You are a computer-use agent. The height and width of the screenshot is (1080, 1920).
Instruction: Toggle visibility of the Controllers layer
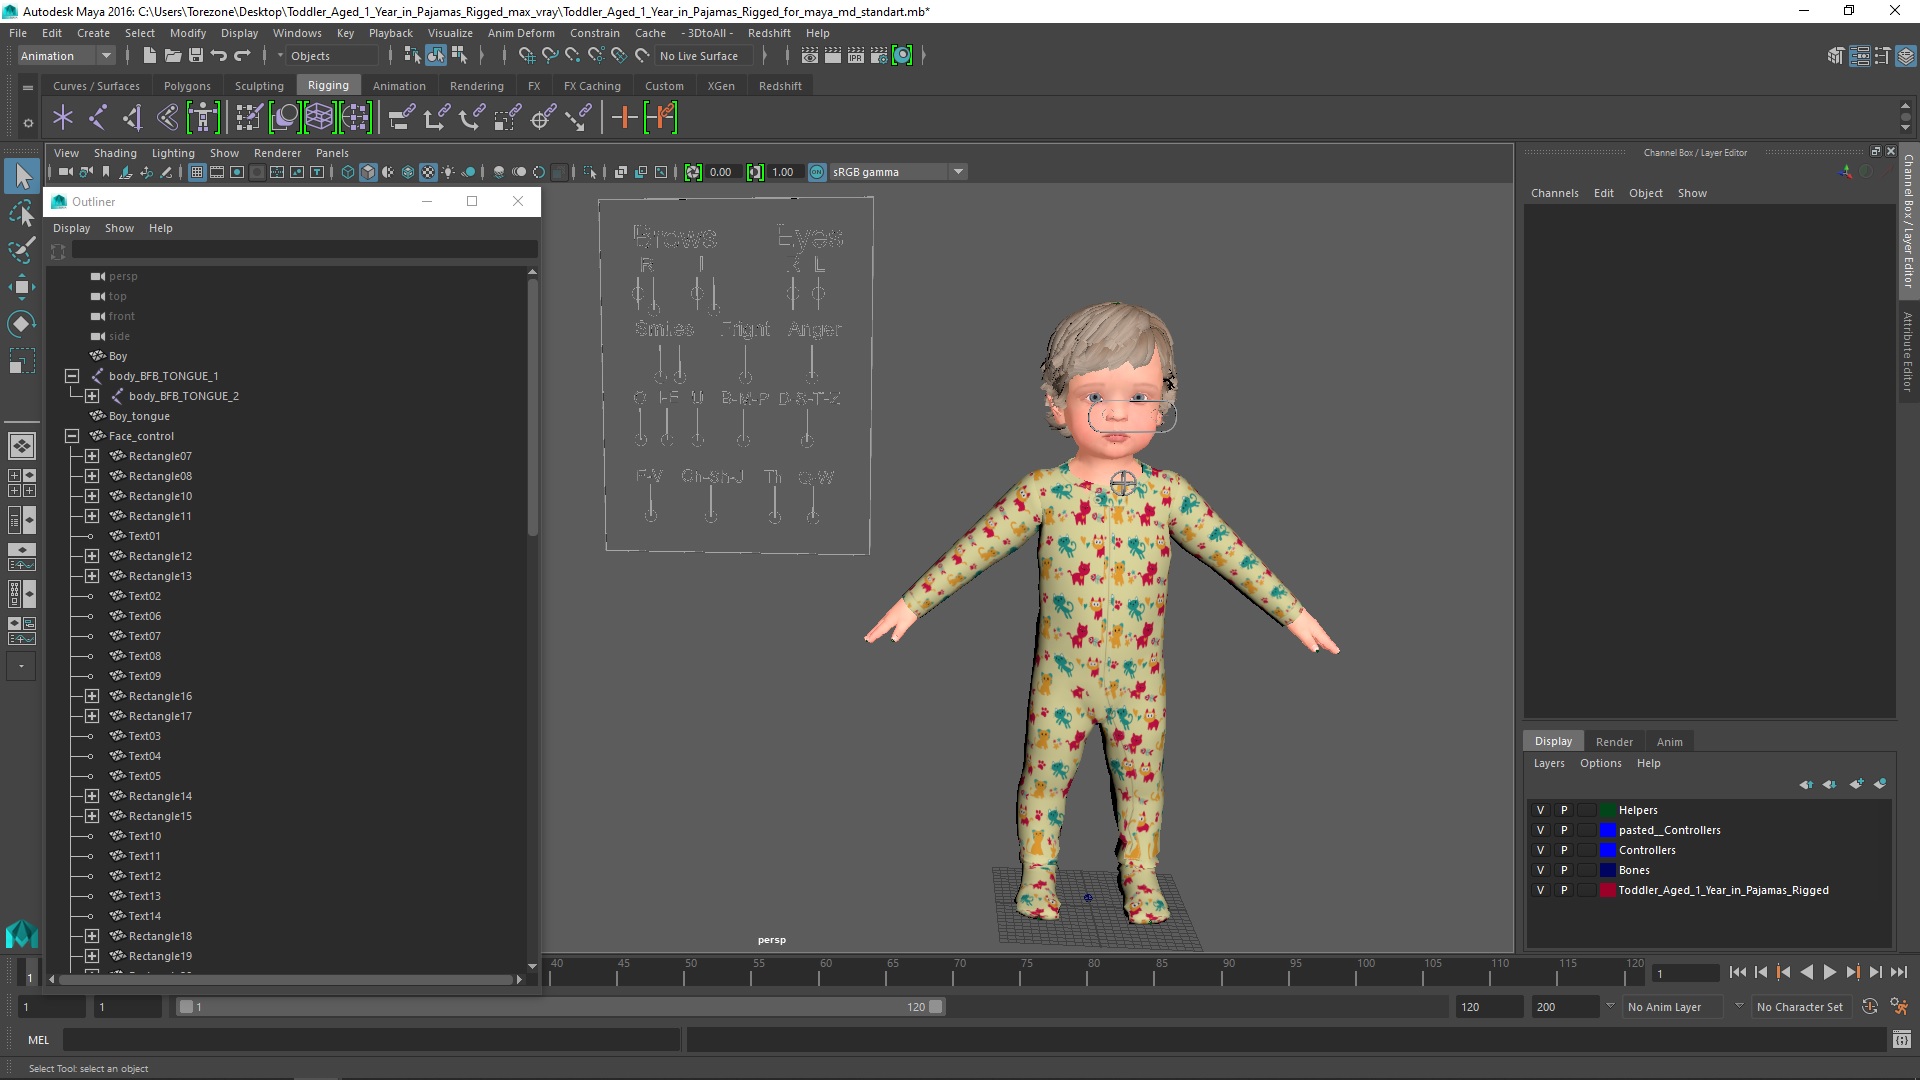(1540, 850)
